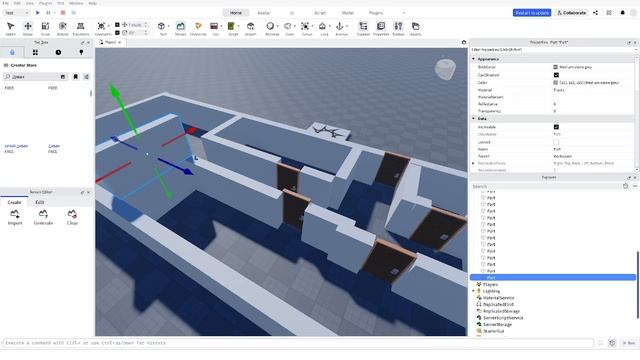Click the Script tool icon
640x360 pixels.
231,26
